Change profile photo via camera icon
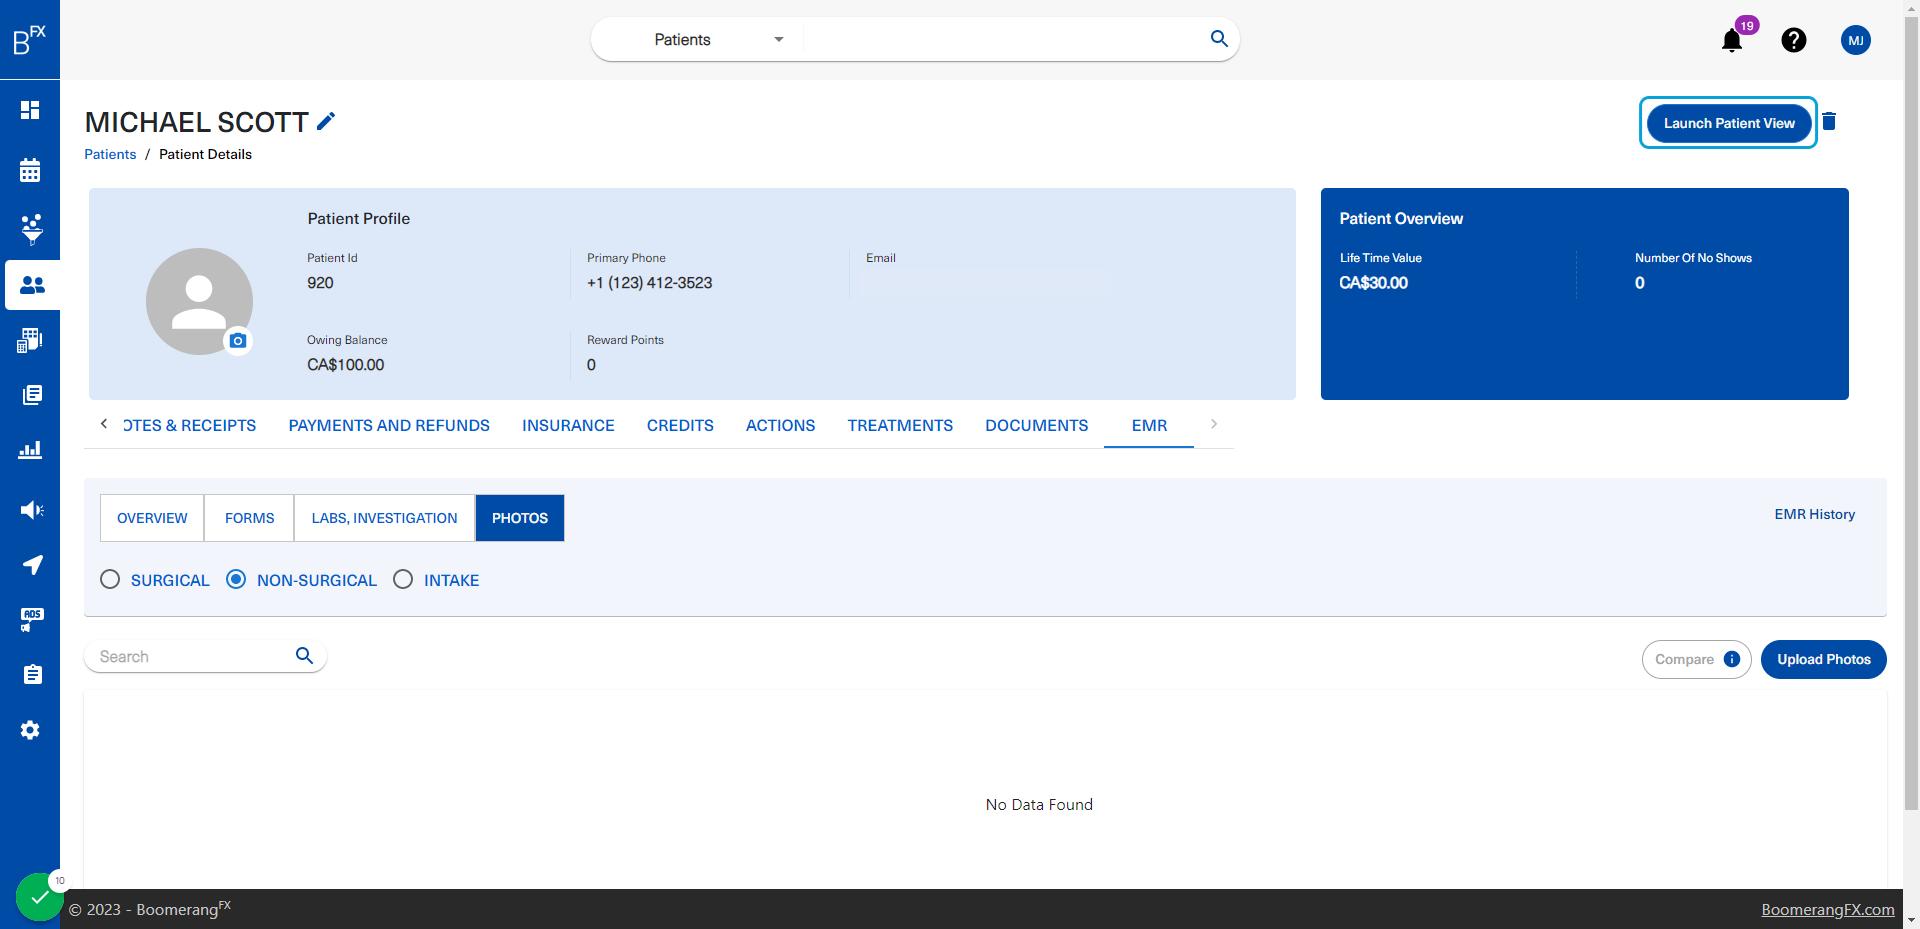This screenshot has width=1920, height=929. [237, 341]
